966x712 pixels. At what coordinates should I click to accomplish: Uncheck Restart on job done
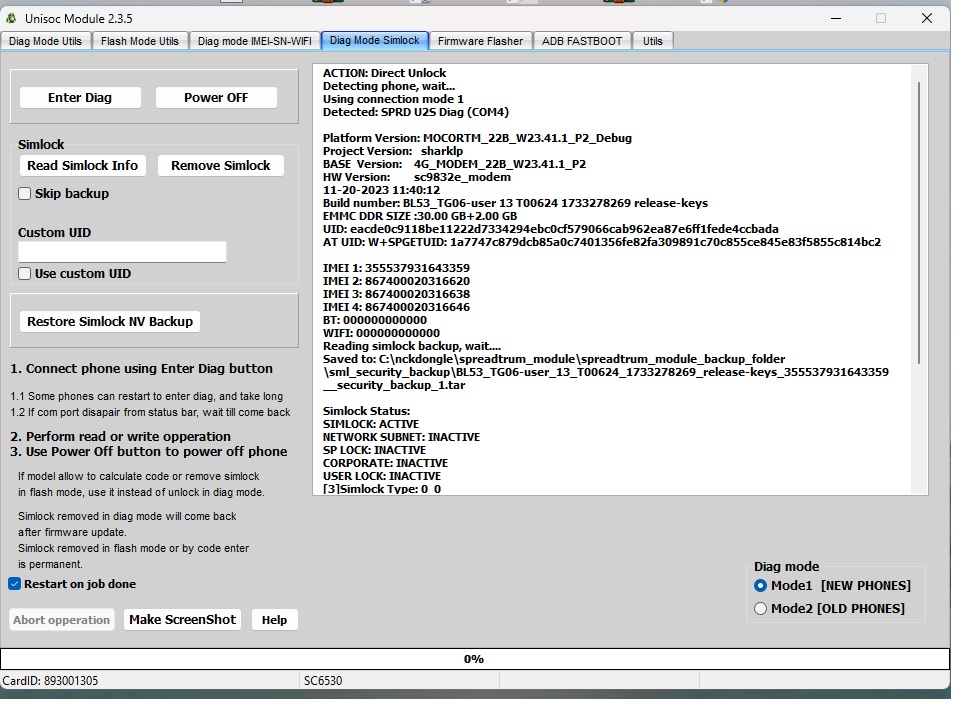[15, 584]
